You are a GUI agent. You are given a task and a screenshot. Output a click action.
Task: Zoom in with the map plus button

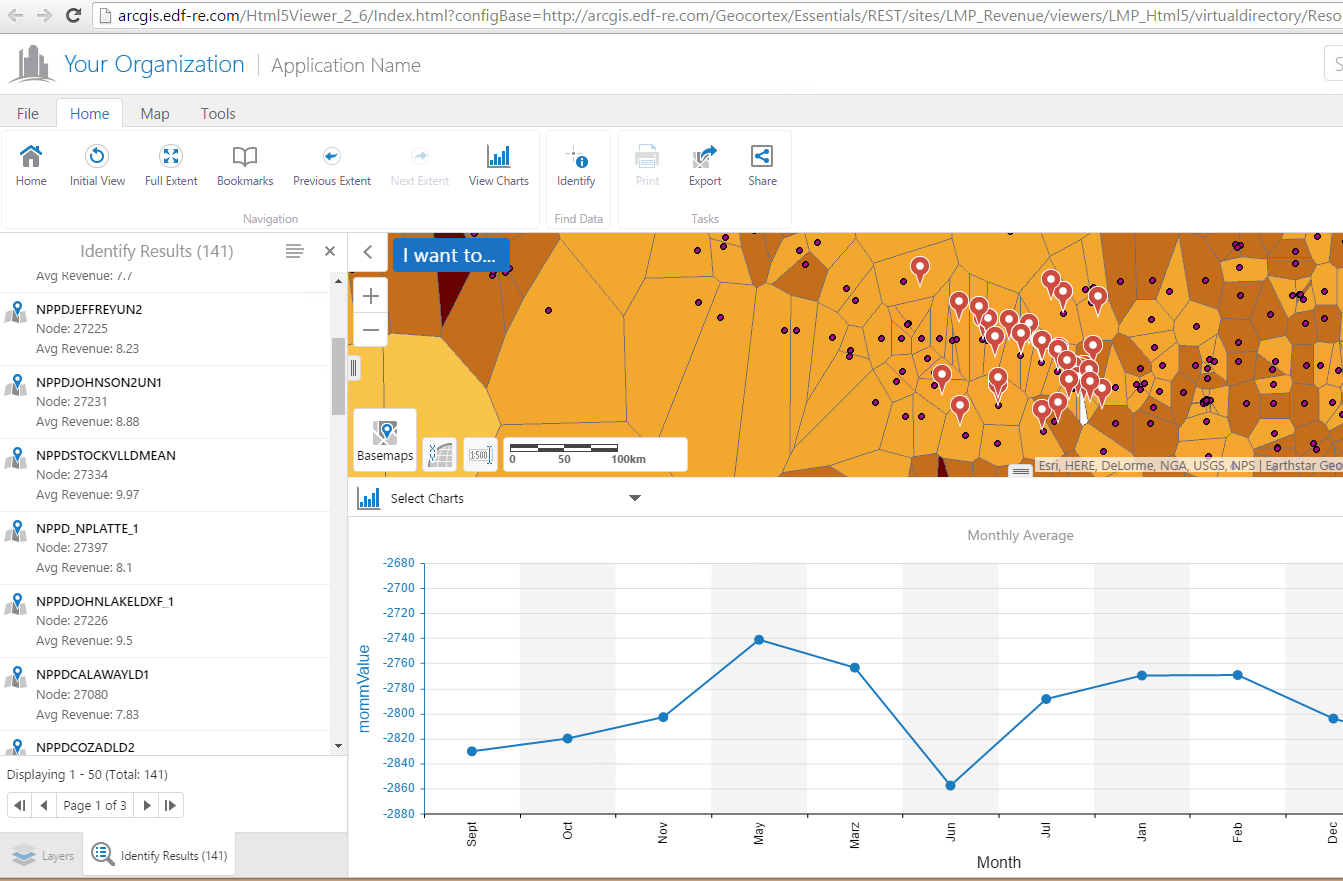tap(371, 296)
